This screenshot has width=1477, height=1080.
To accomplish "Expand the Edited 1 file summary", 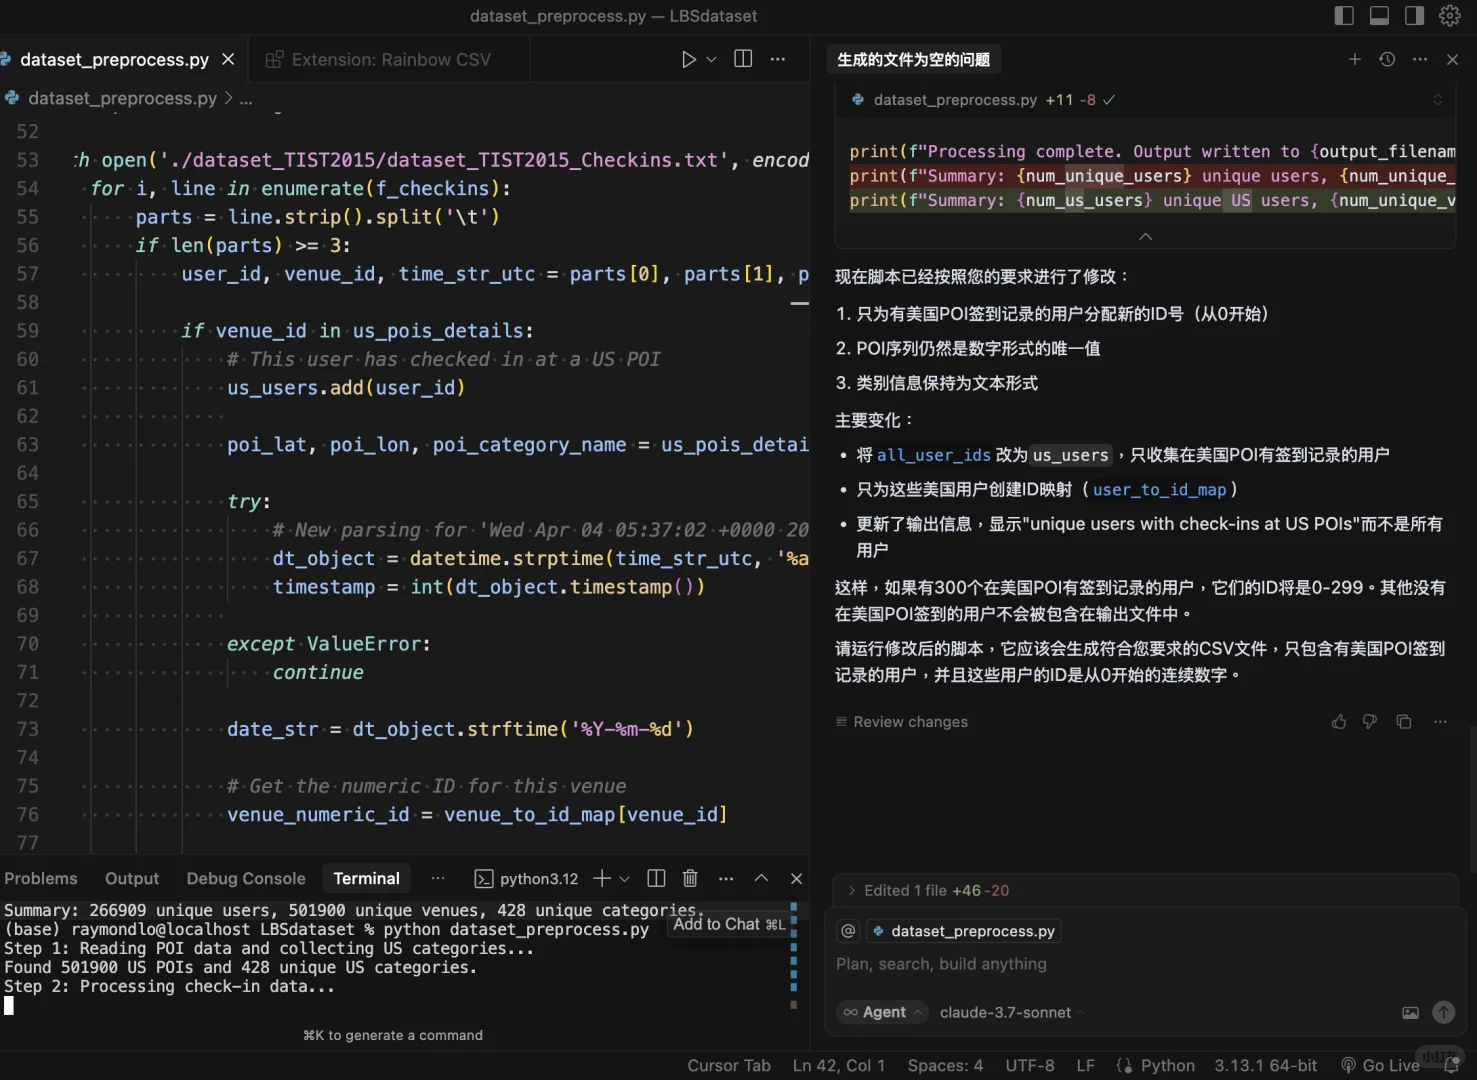I will 929,891.
